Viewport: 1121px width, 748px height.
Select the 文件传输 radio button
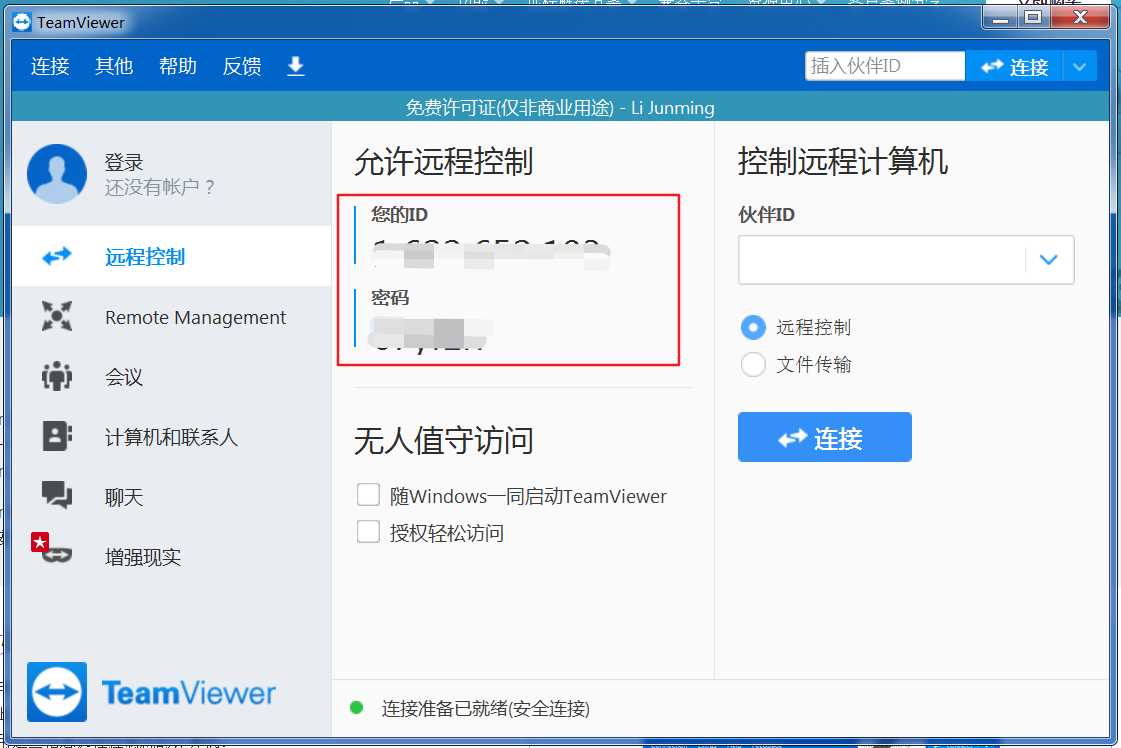pos(753,365)
